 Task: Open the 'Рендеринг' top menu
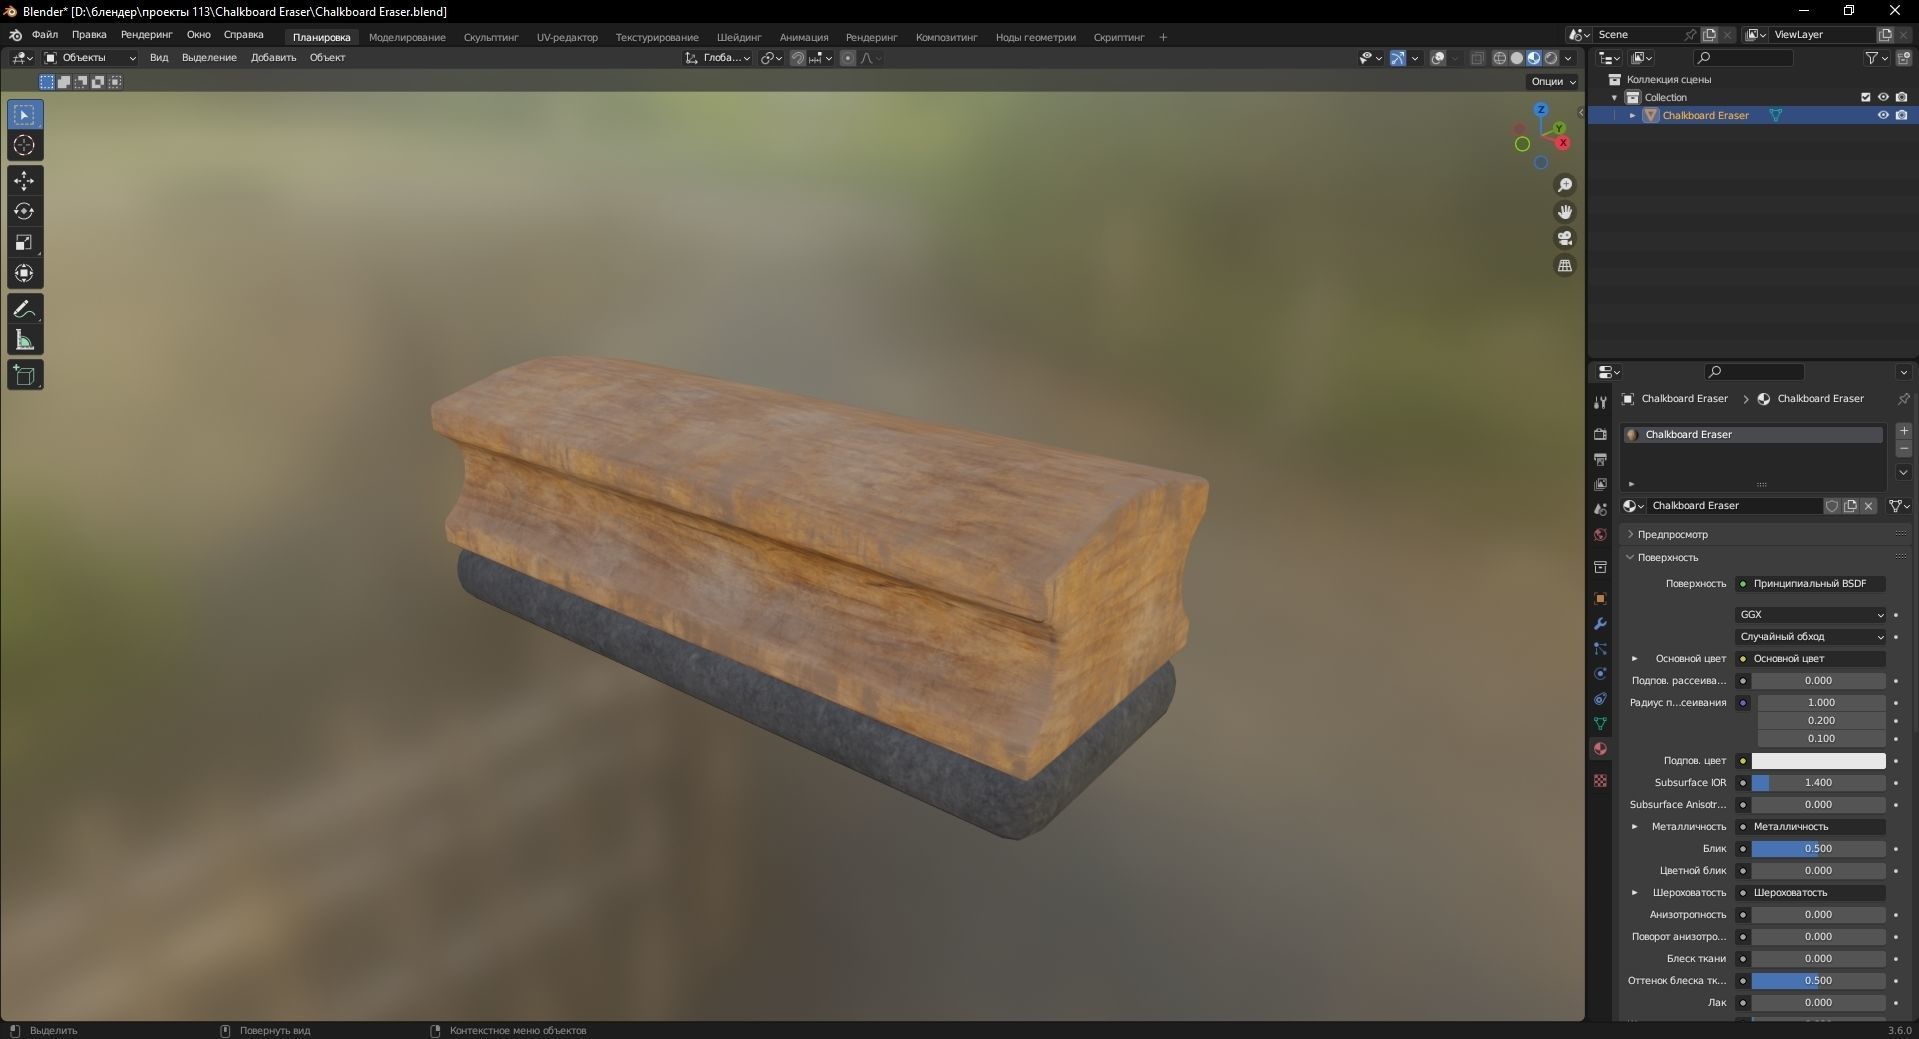tap(146, 34)
